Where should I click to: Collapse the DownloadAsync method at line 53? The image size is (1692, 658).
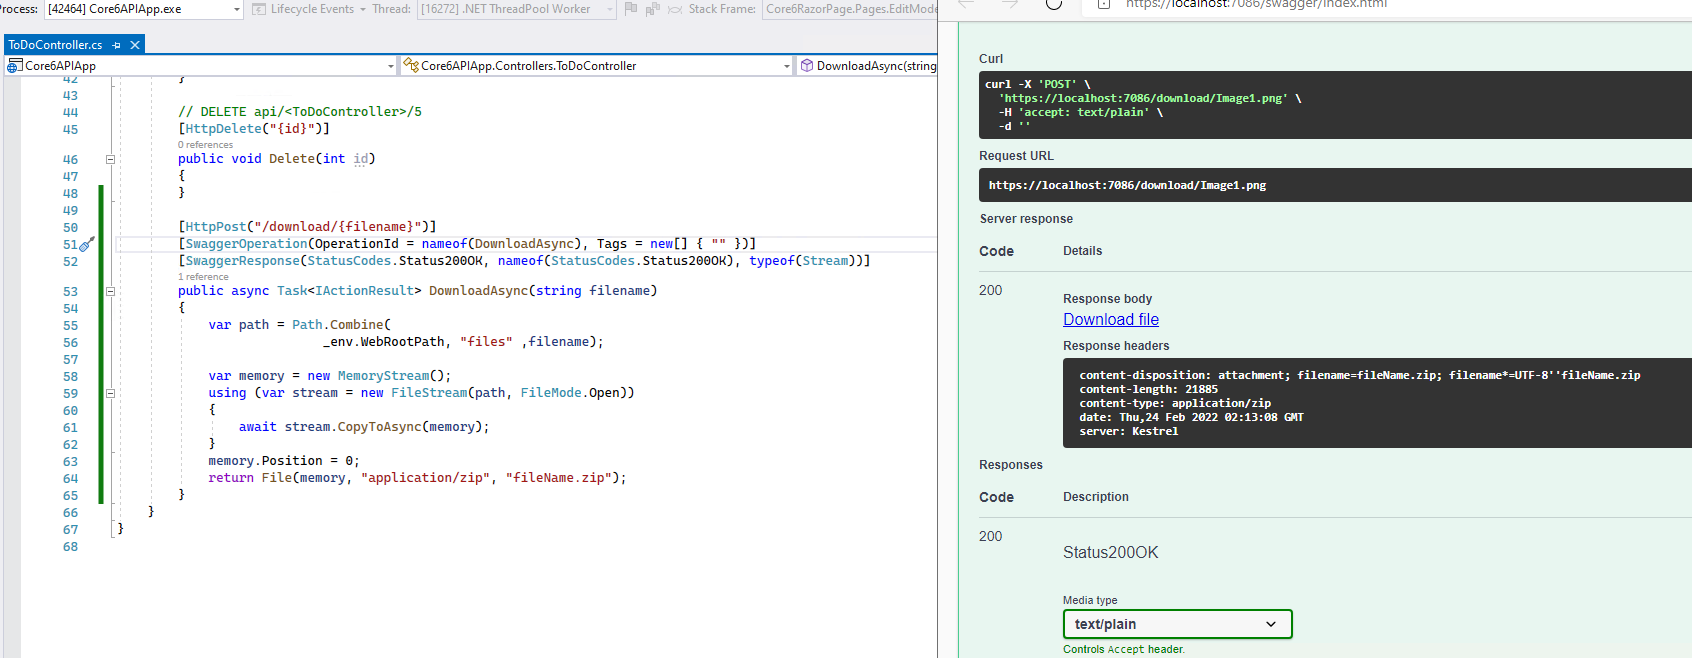coord(111,291)
